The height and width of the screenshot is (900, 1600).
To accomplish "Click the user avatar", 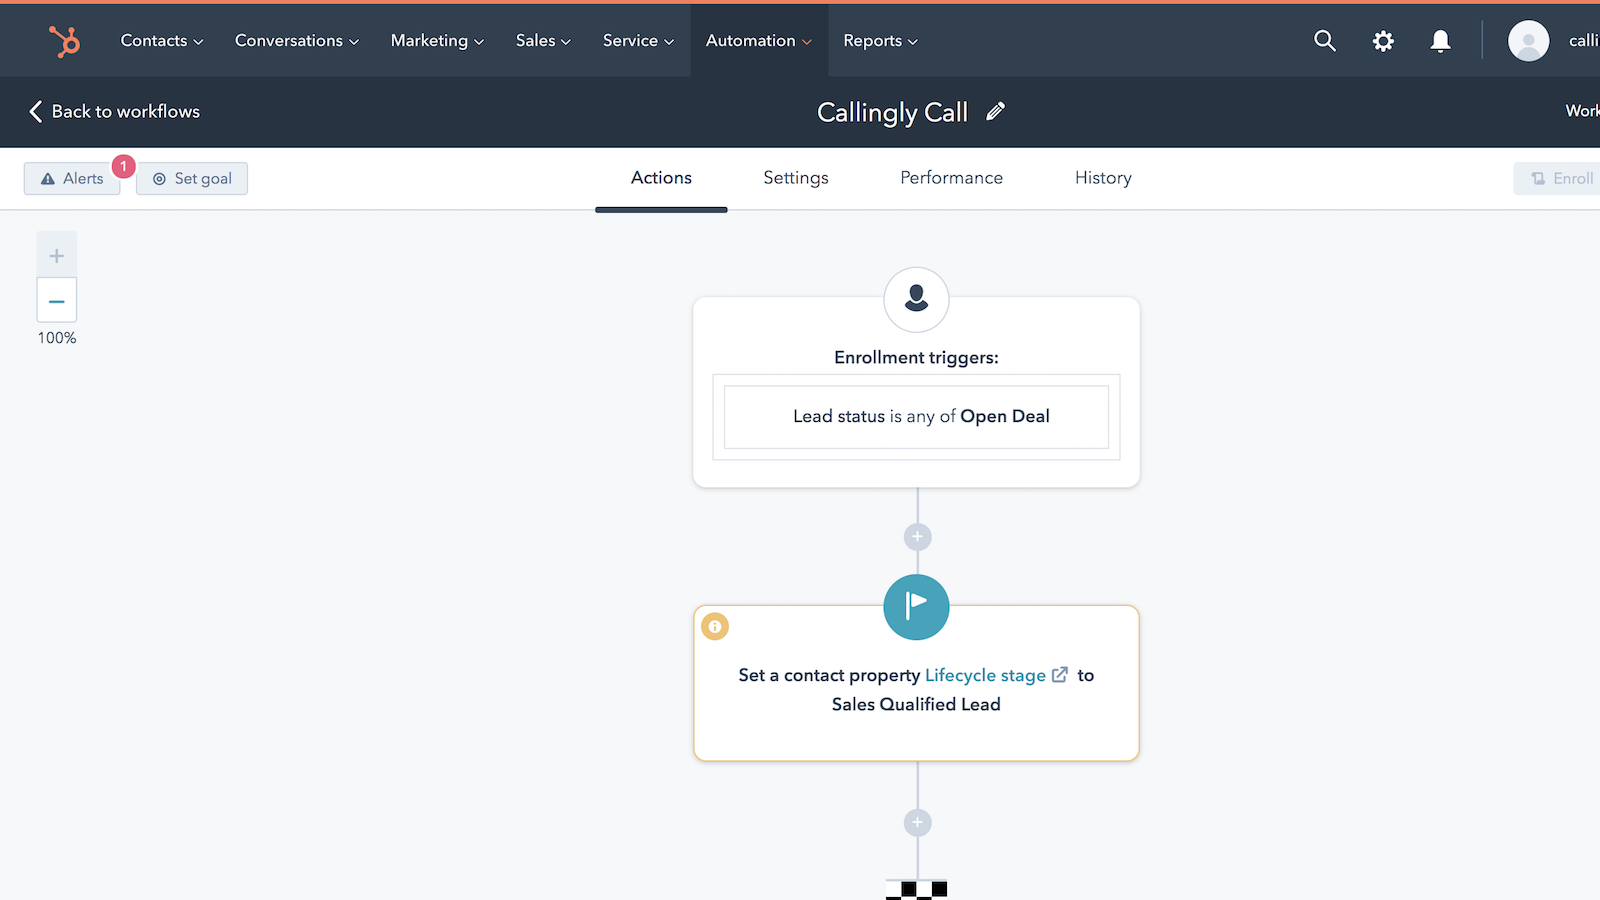I will tap(1528, 40).
